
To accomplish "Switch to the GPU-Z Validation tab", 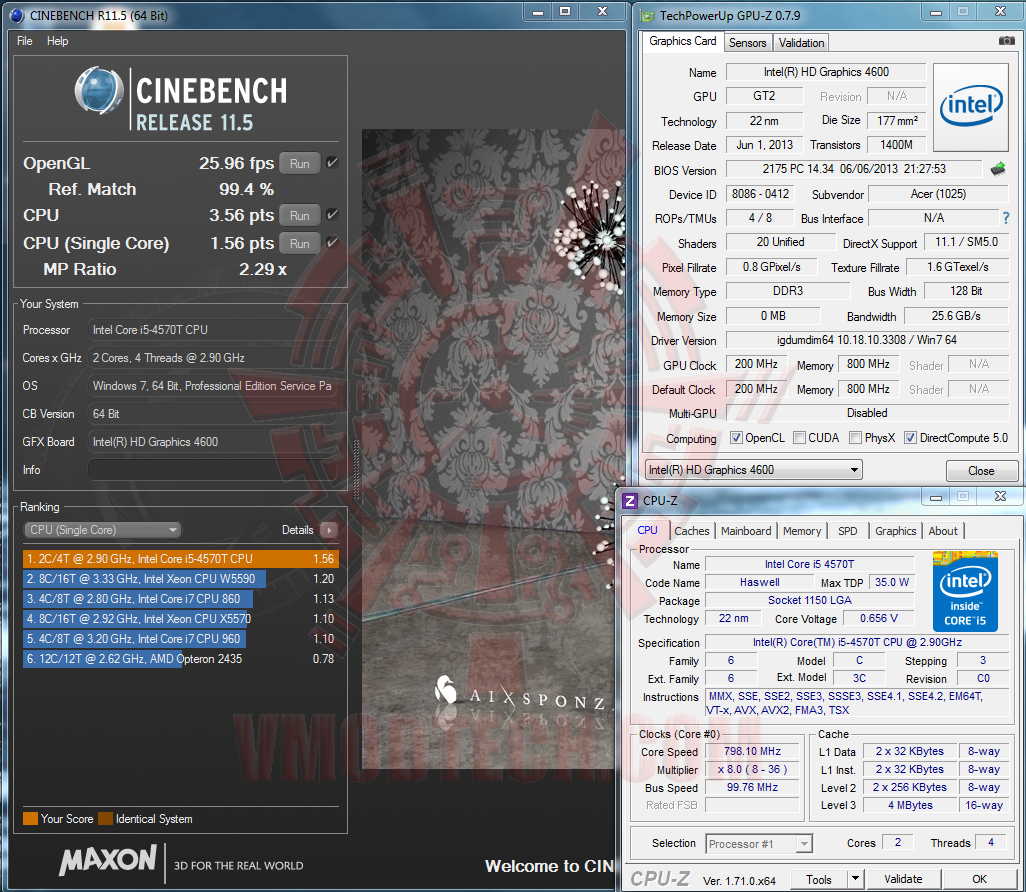I will point(801,43).
